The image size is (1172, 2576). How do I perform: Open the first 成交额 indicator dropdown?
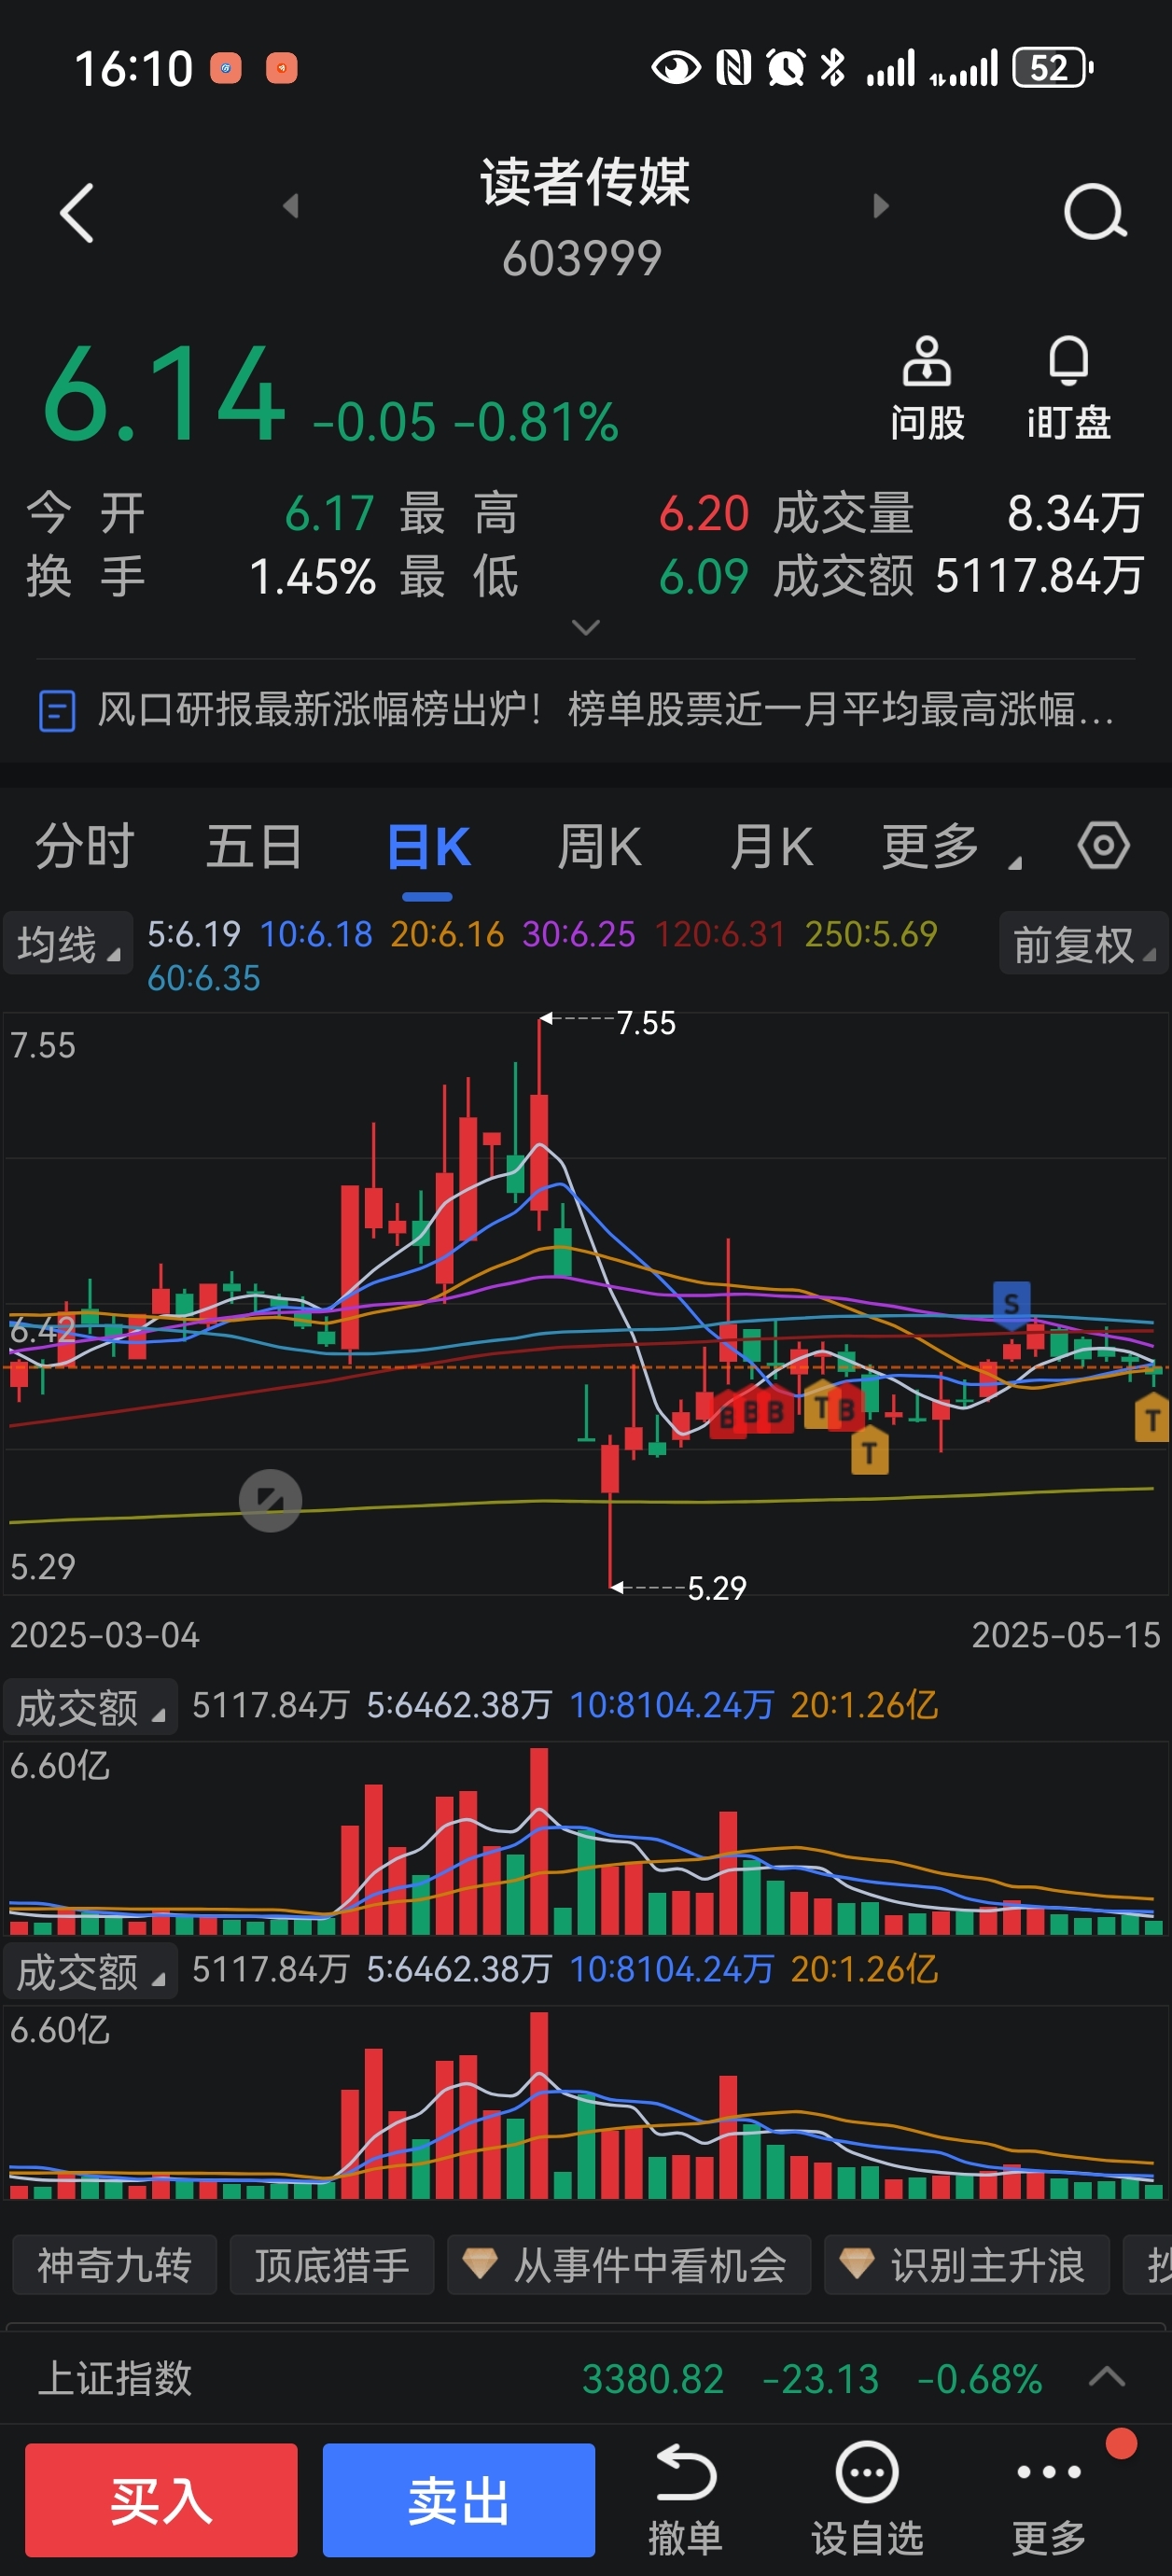pyautogui.click(x=90, y=1708)
